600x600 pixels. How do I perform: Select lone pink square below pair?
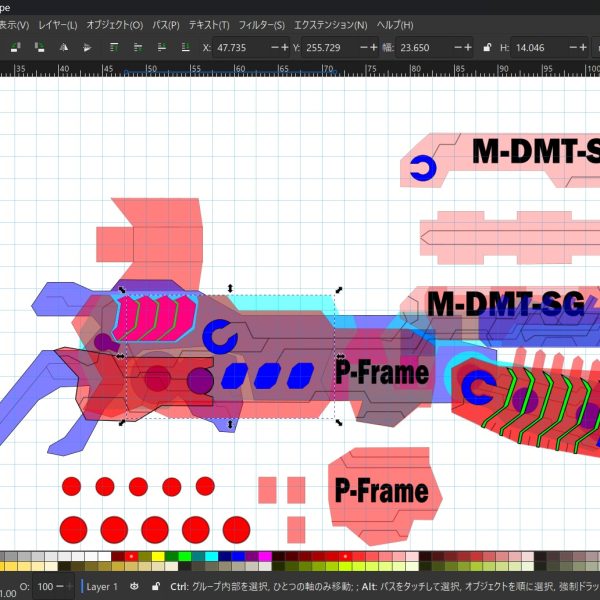point(296,530)
